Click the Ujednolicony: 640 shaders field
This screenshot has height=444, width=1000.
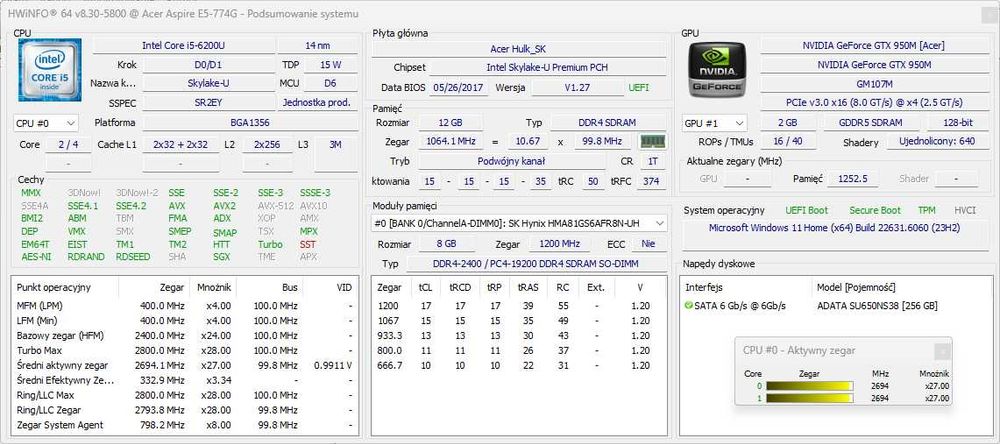click(937, 142)
